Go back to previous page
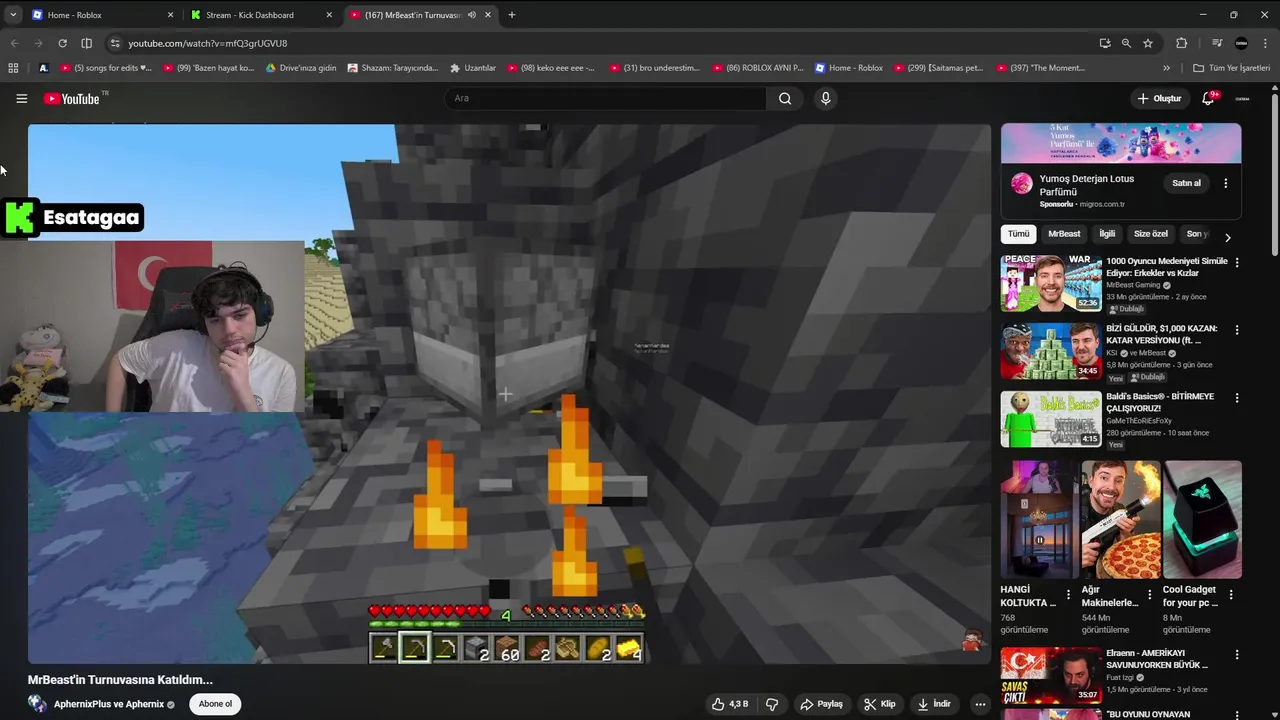This screenshot has height=720, width=1280. click(x=14, y=43)
